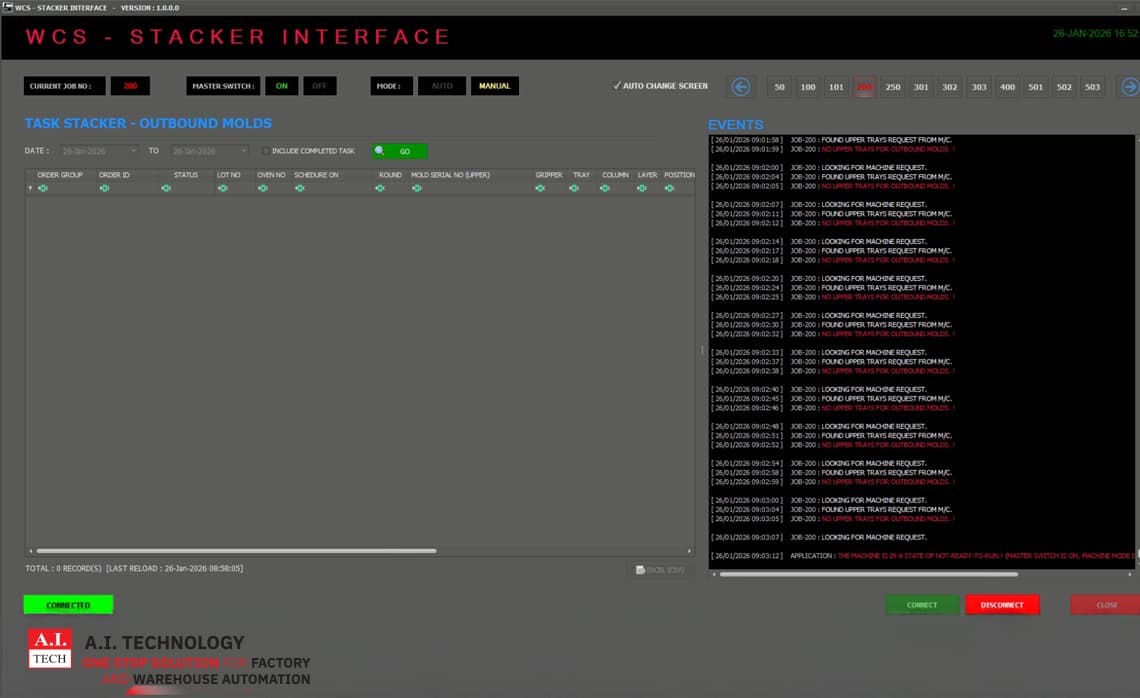
Task: Export the task list via Excel (CSV) icon
Action: 659,570
